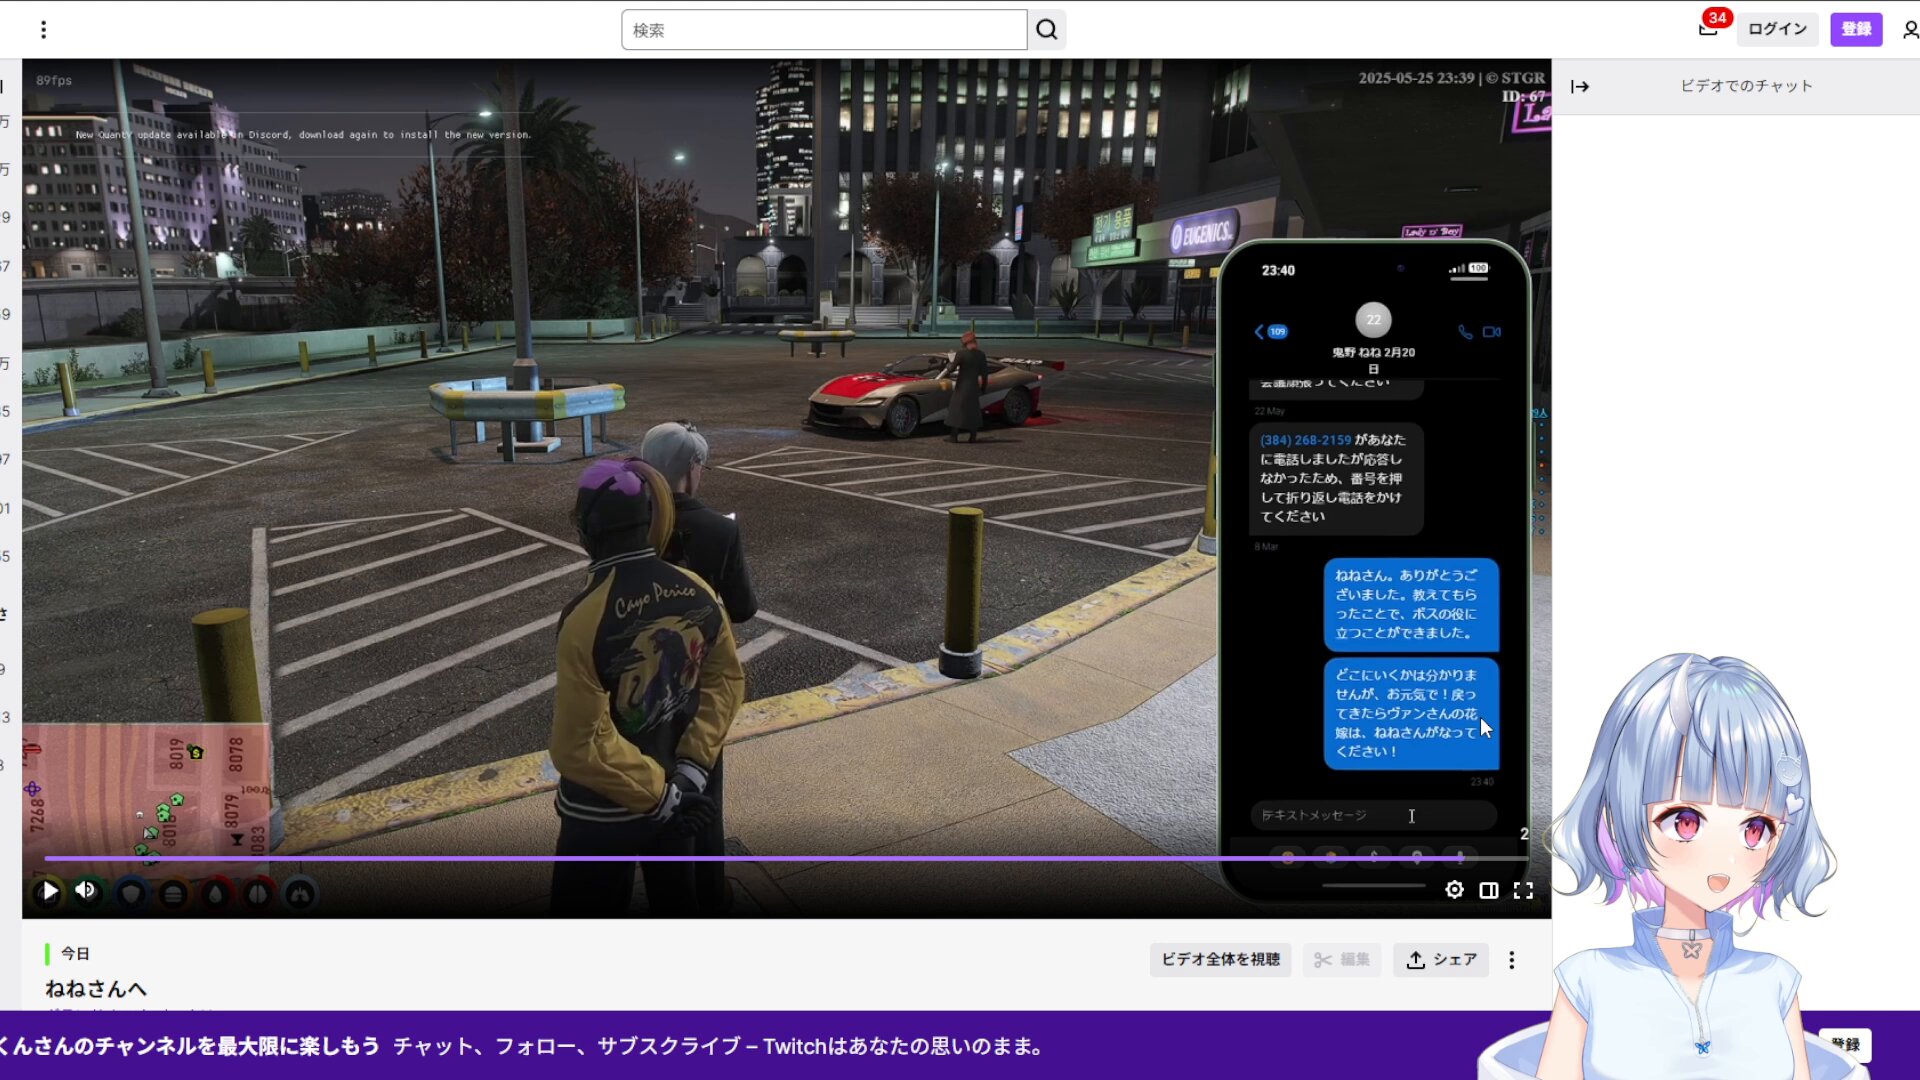Click phone number (384) 268-2159 link
Viewport: 1920px width, 1080px height.
(1305, 440)
